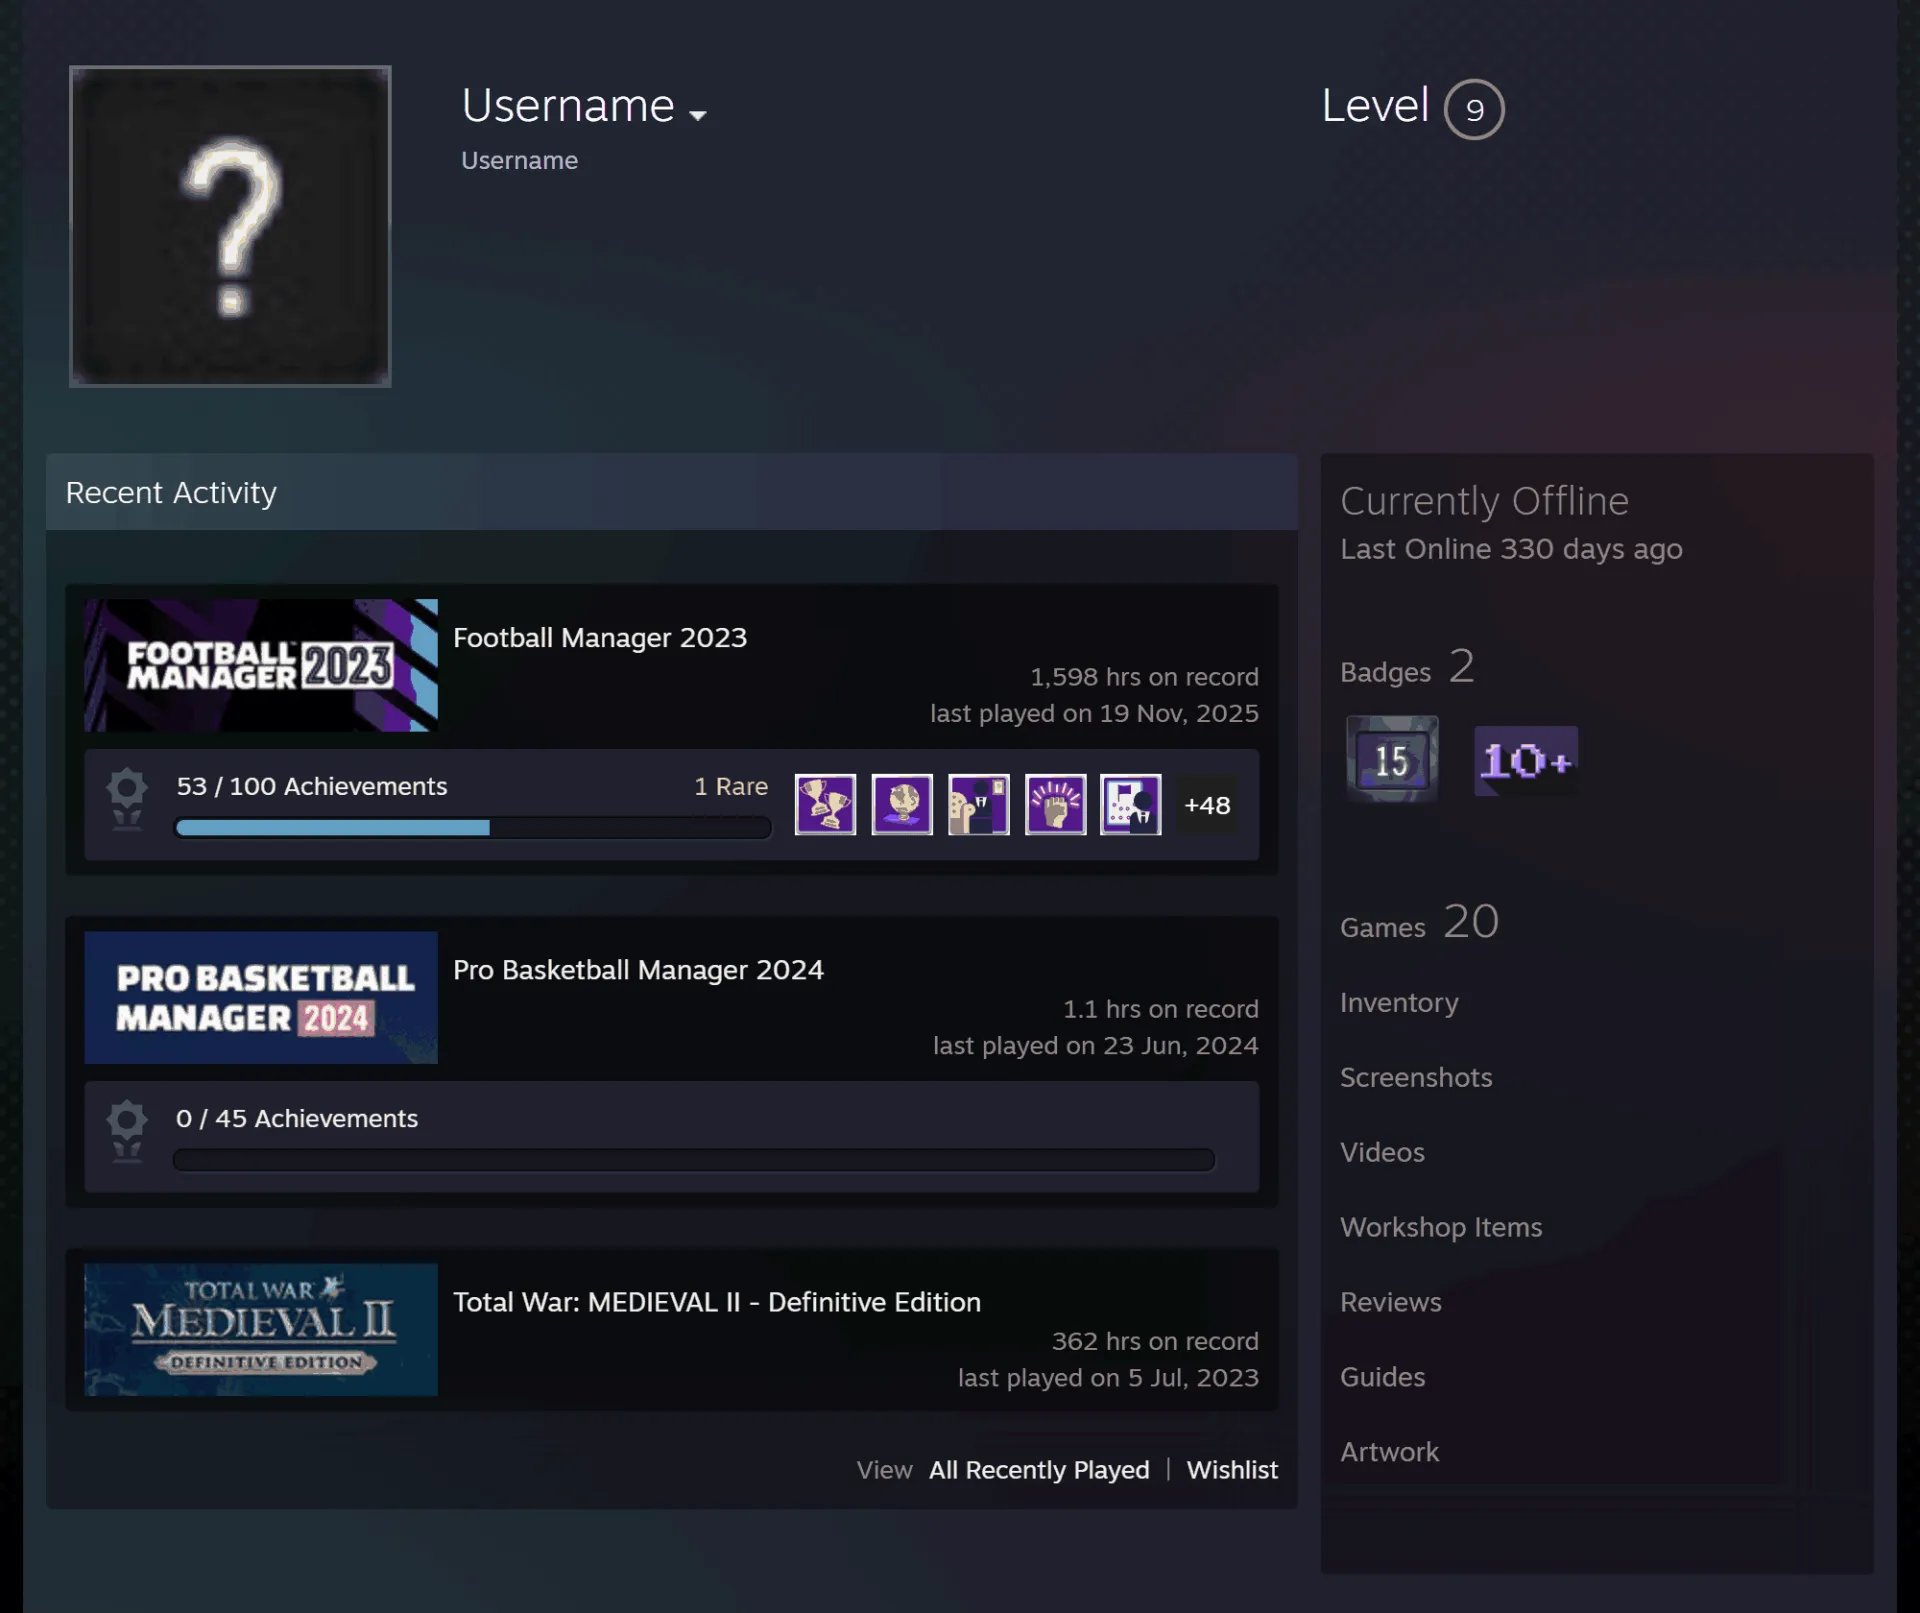Image resolution: width=1920 pixels, height=1613 pixels.
Task: Click the profile avatar question mark image
Action: point(230,226)
